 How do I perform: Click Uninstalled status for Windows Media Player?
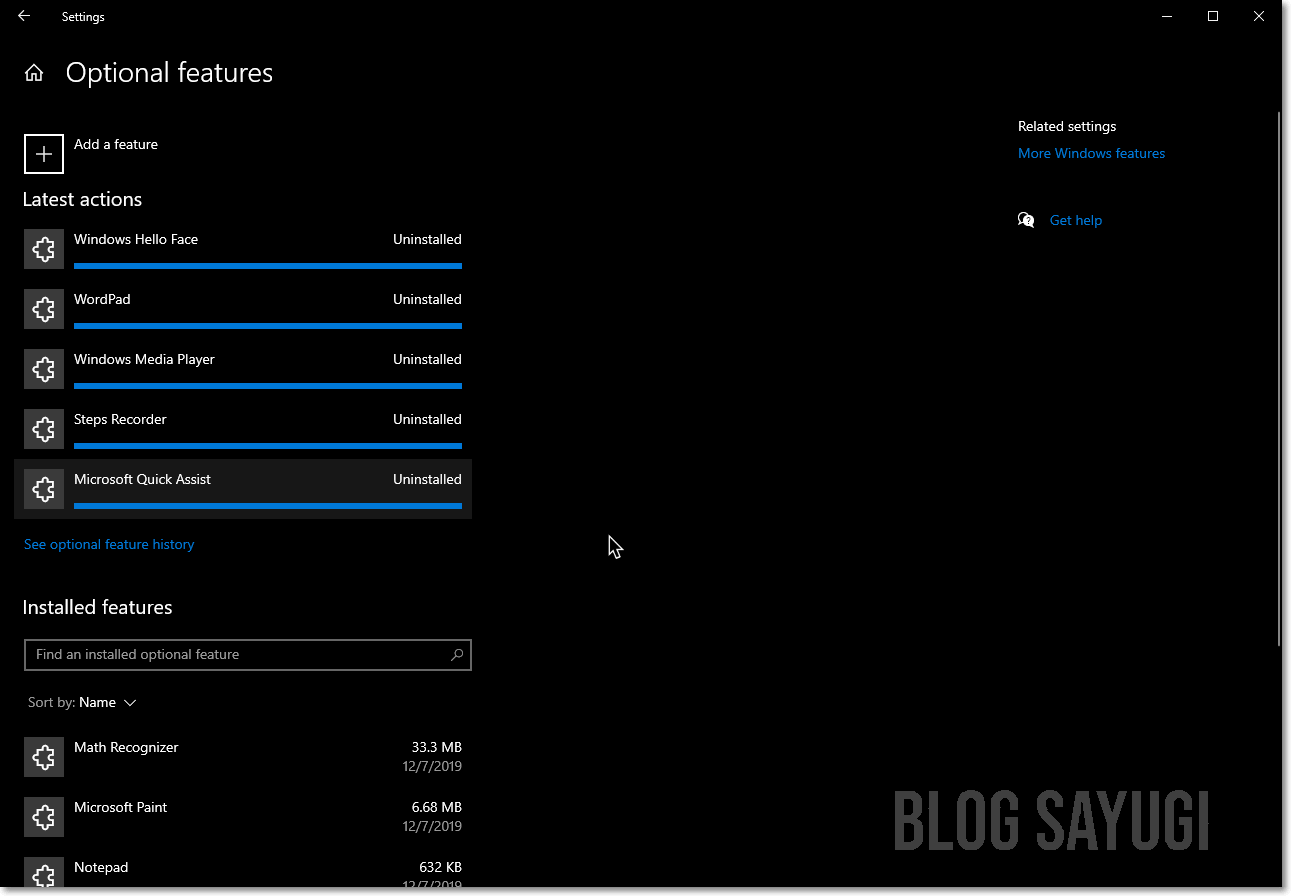(427, 359)
